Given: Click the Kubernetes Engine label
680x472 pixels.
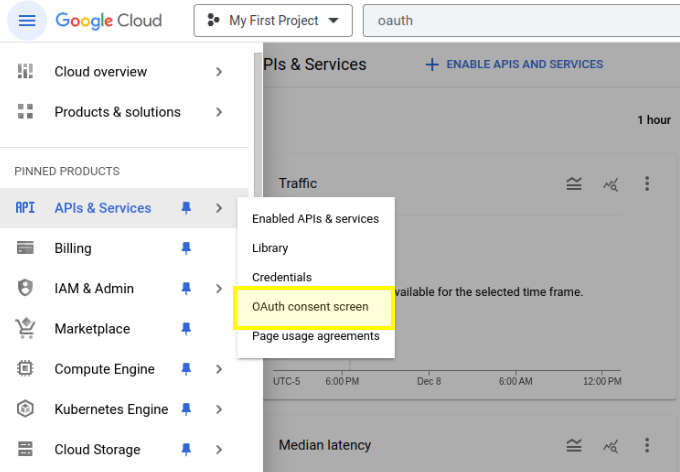Looking at the screenshot, I should point(111,410).
